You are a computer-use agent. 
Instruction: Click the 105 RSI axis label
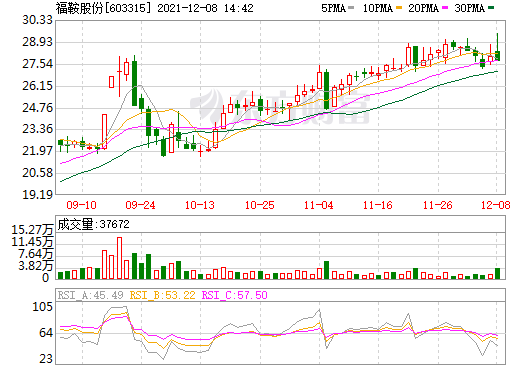[x=43, y=307]
